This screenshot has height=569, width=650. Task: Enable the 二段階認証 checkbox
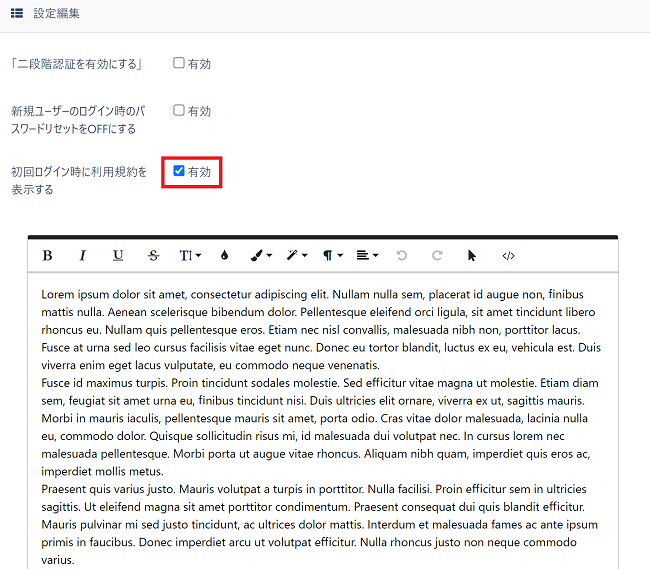(x=179, y=63)
